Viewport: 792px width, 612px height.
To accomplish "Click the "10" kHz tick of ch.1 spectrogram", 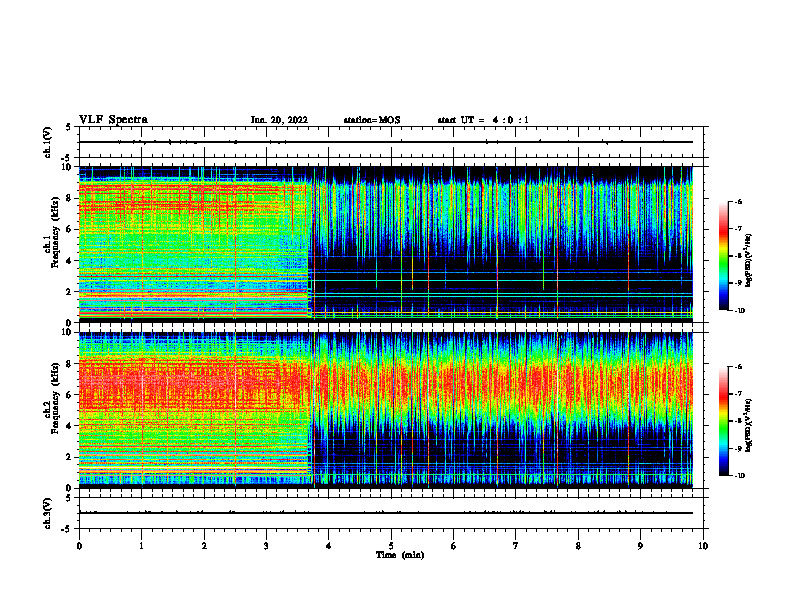I will click(x=68, y=167).
